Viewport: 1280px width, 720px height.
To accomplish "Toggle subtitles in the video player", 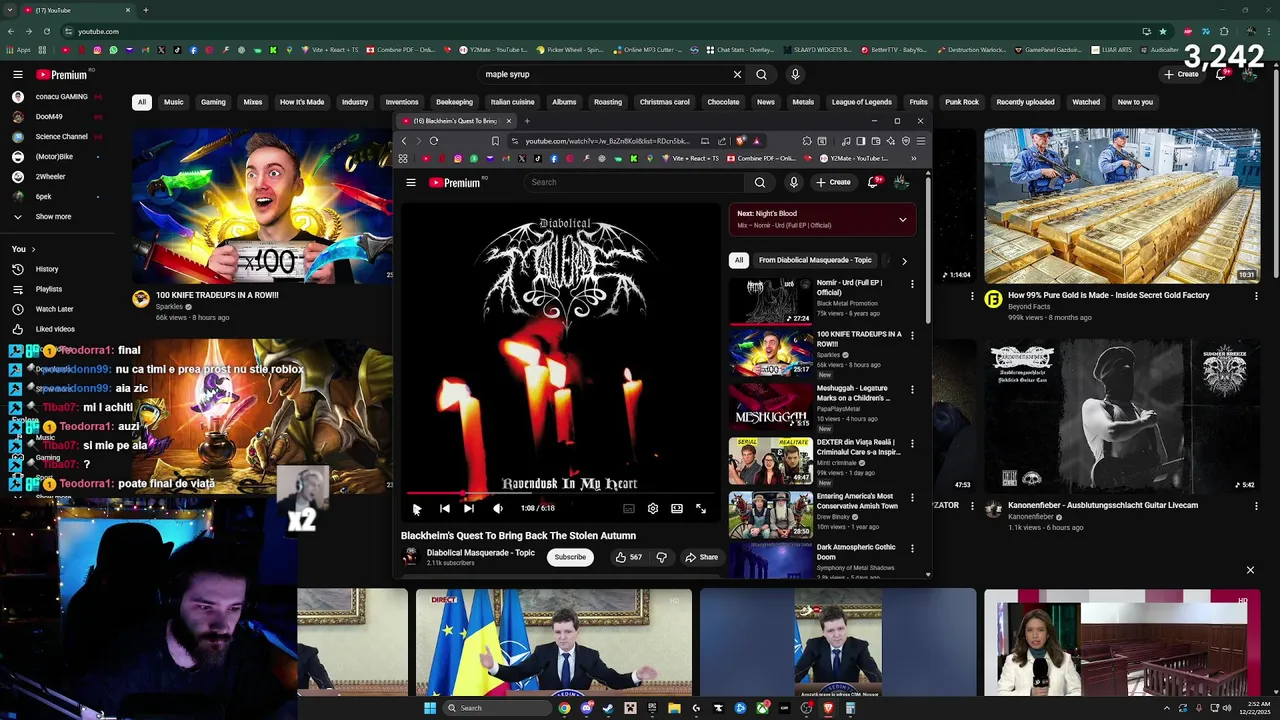I will coord(629,508).
